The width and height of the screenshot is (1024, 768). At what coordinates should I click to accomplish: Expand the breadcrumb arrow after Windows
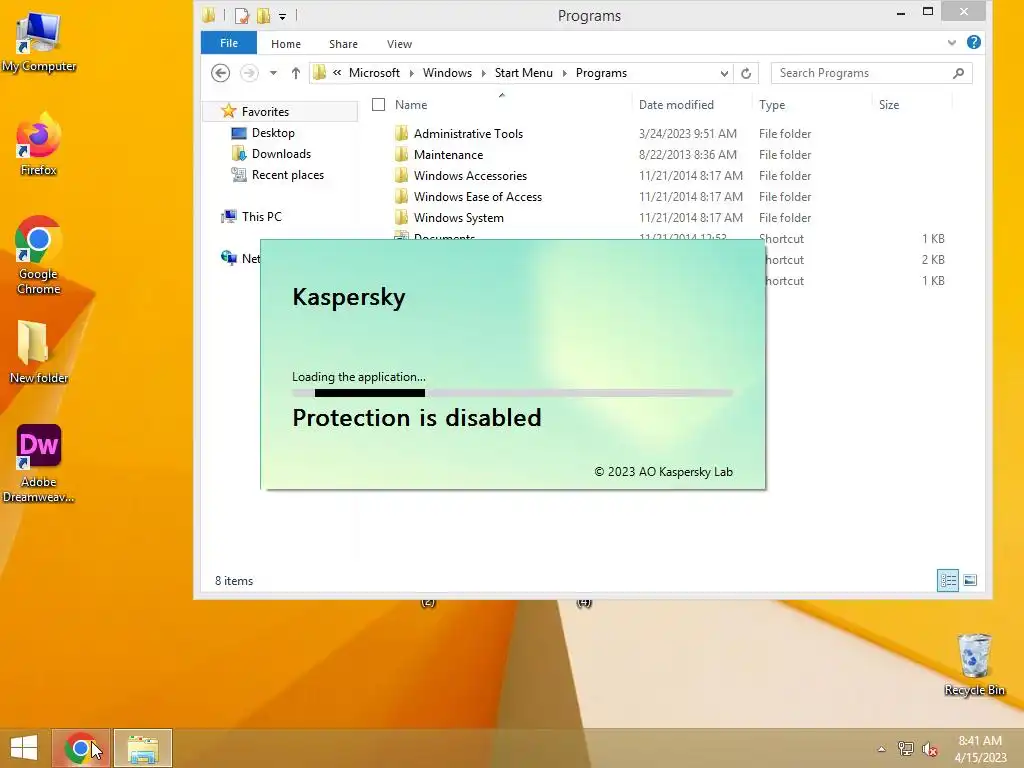pyautogui.click(x=483, y=73)
